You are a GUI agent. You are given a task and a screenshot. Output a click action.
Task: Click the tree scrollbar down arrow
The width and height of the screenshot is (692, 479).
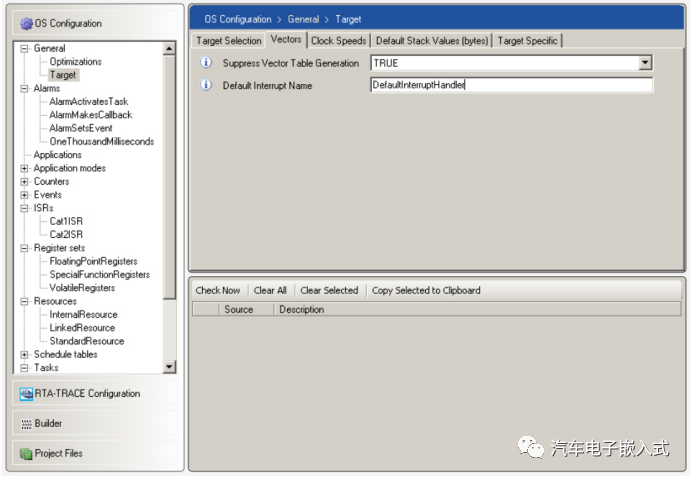click(169, 366)
